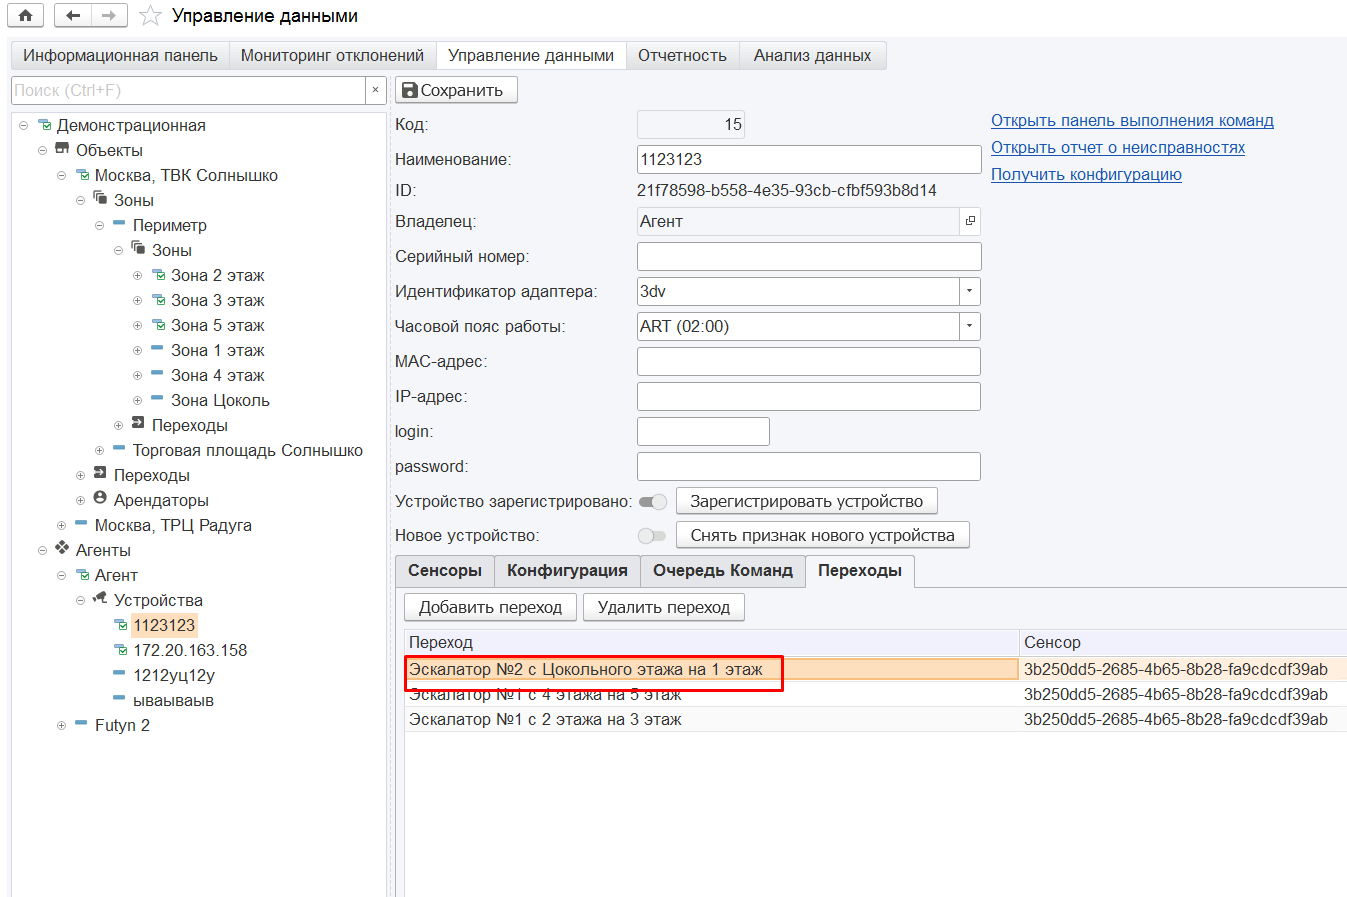The image size is (1347, 897).
Task: Focus the Поиск (Ctrl+F) search field
Action: point(188,90)
